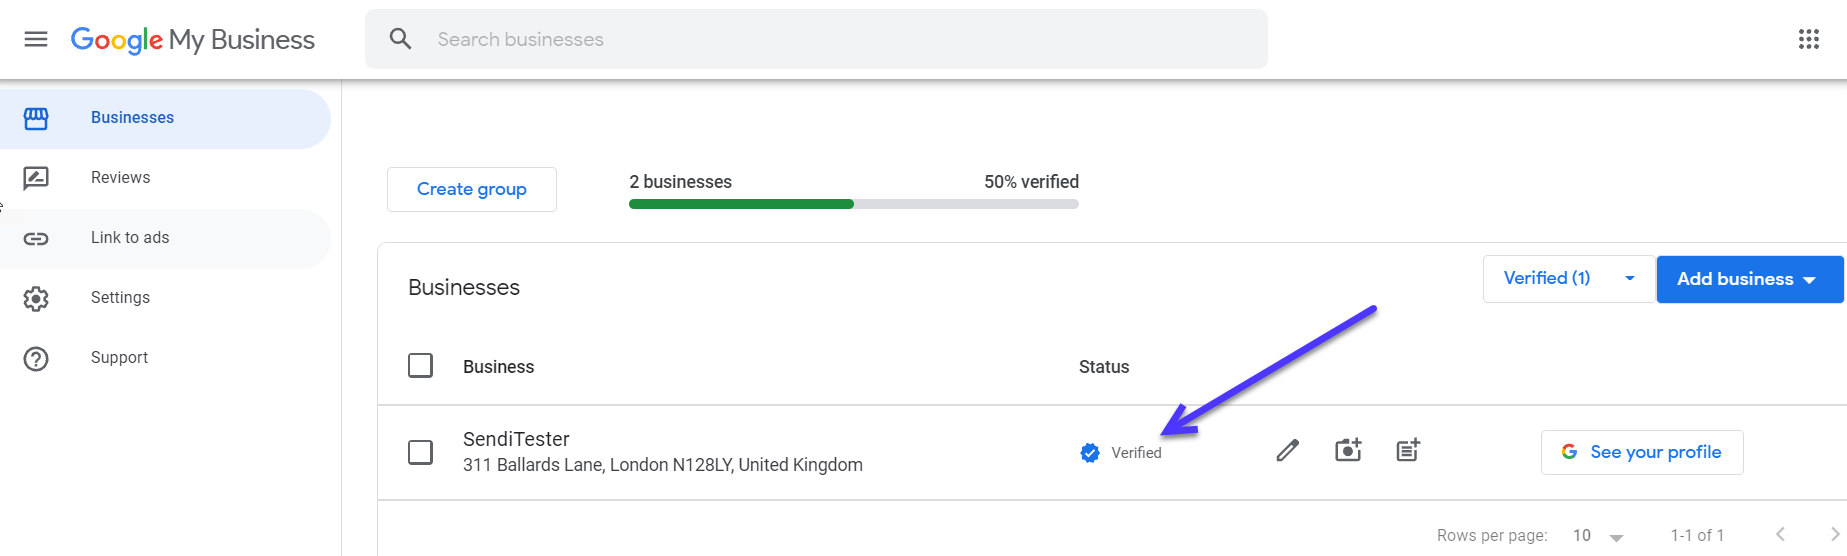Image resolution: width=1847 pixels, height=556 pixels.
Task: Click the Link to ads chain icon
Action: pos(36,238)
